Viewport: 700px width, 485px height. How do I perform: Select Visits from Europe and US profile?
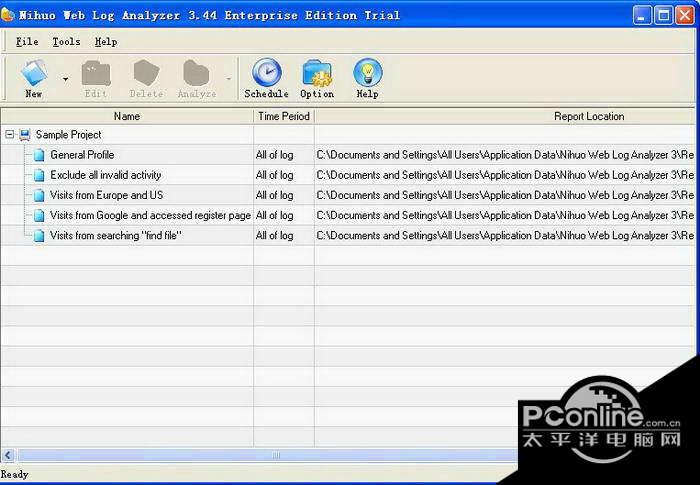(107, 195)
